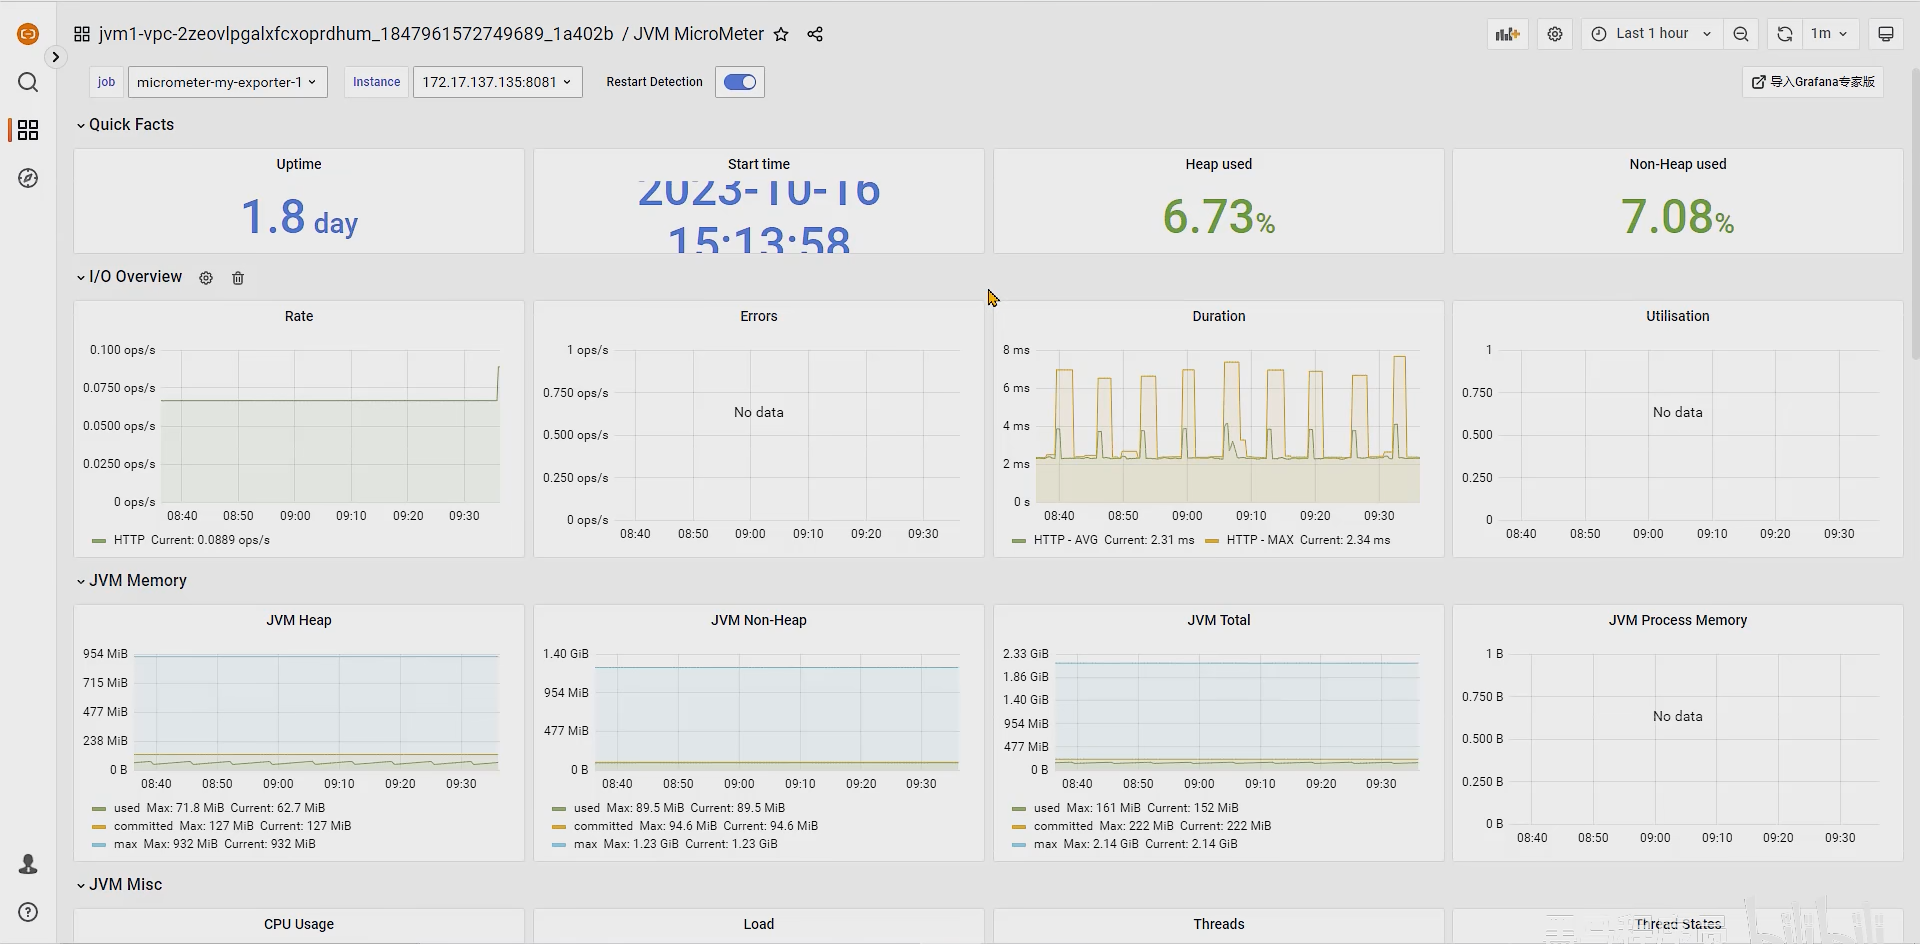
Task: Collapse the I/O Overview row
Action: (129, 277)
